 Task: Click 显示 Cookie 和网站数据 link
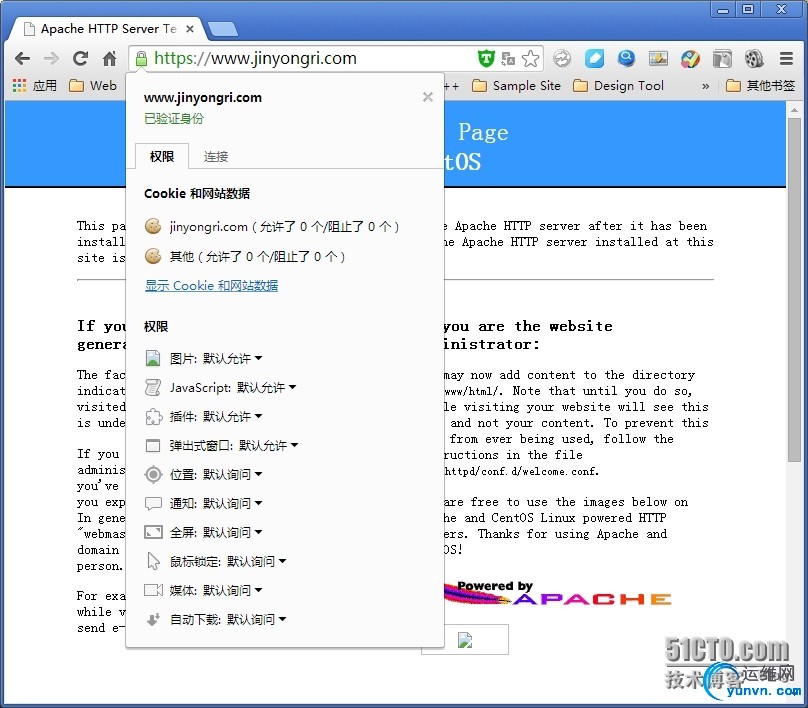tap(211, 285)
